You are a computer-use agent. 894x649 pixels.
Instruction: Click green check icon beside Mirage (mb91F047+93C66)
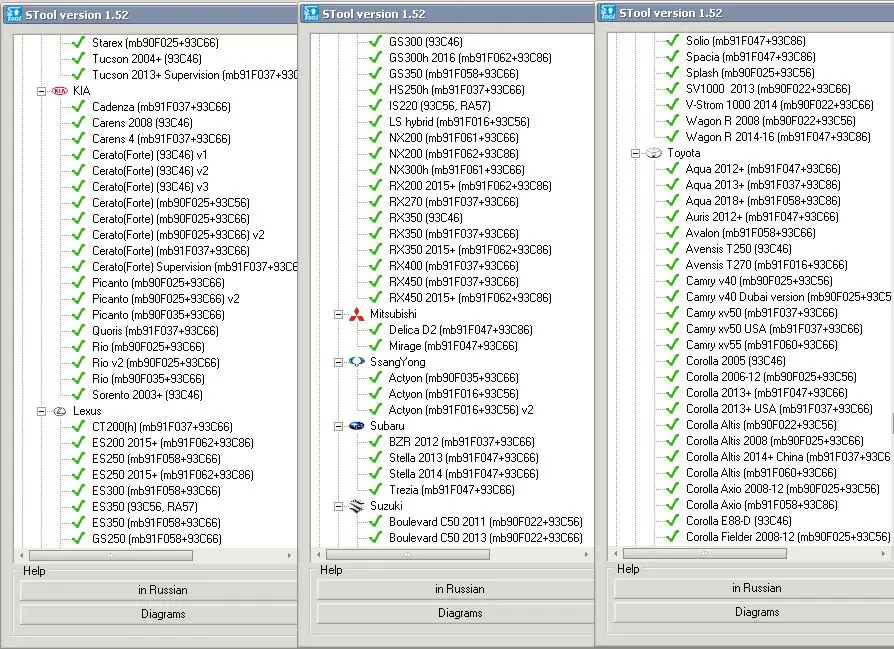coord(375,346)
